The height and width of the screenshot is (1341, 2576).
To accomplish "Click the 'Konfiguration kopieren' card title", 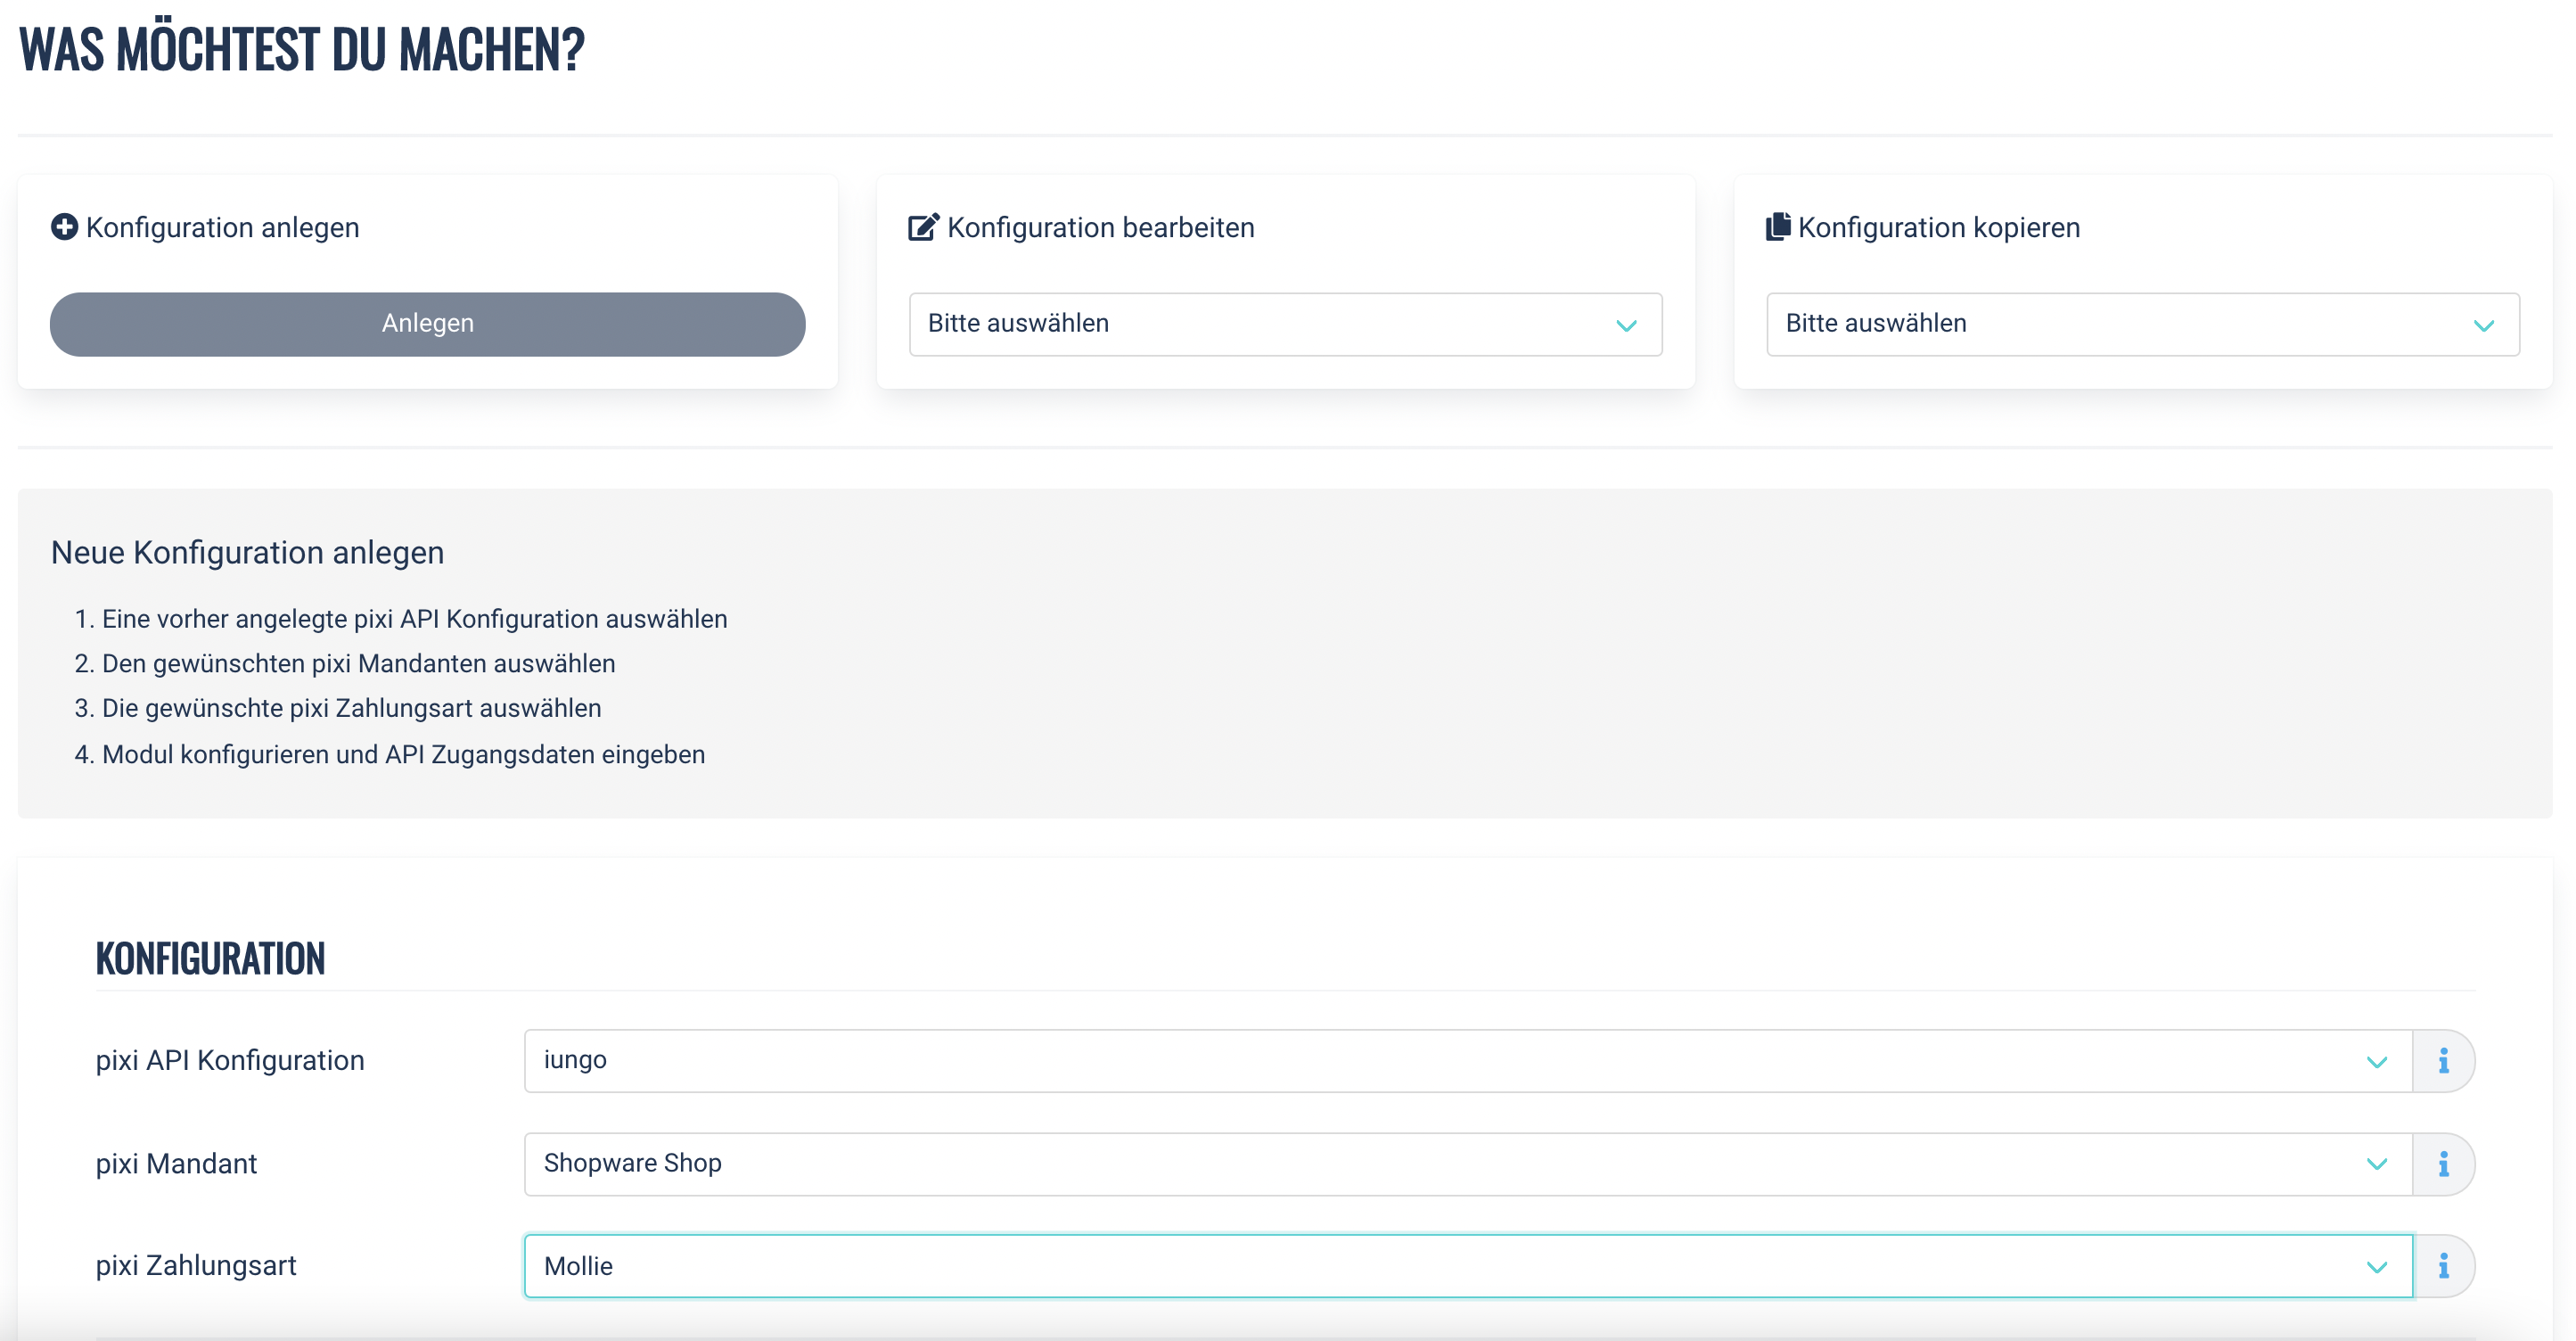I will click(x=1938, y=228).
